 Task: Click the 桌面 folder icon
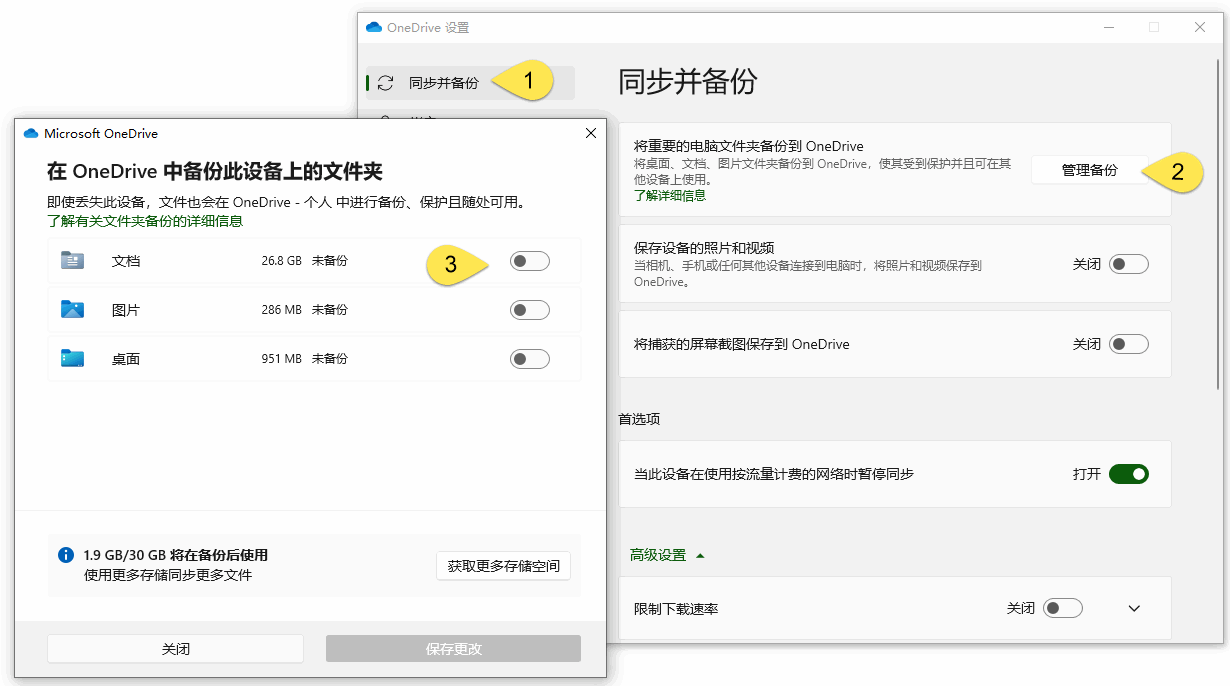[72, 358]
